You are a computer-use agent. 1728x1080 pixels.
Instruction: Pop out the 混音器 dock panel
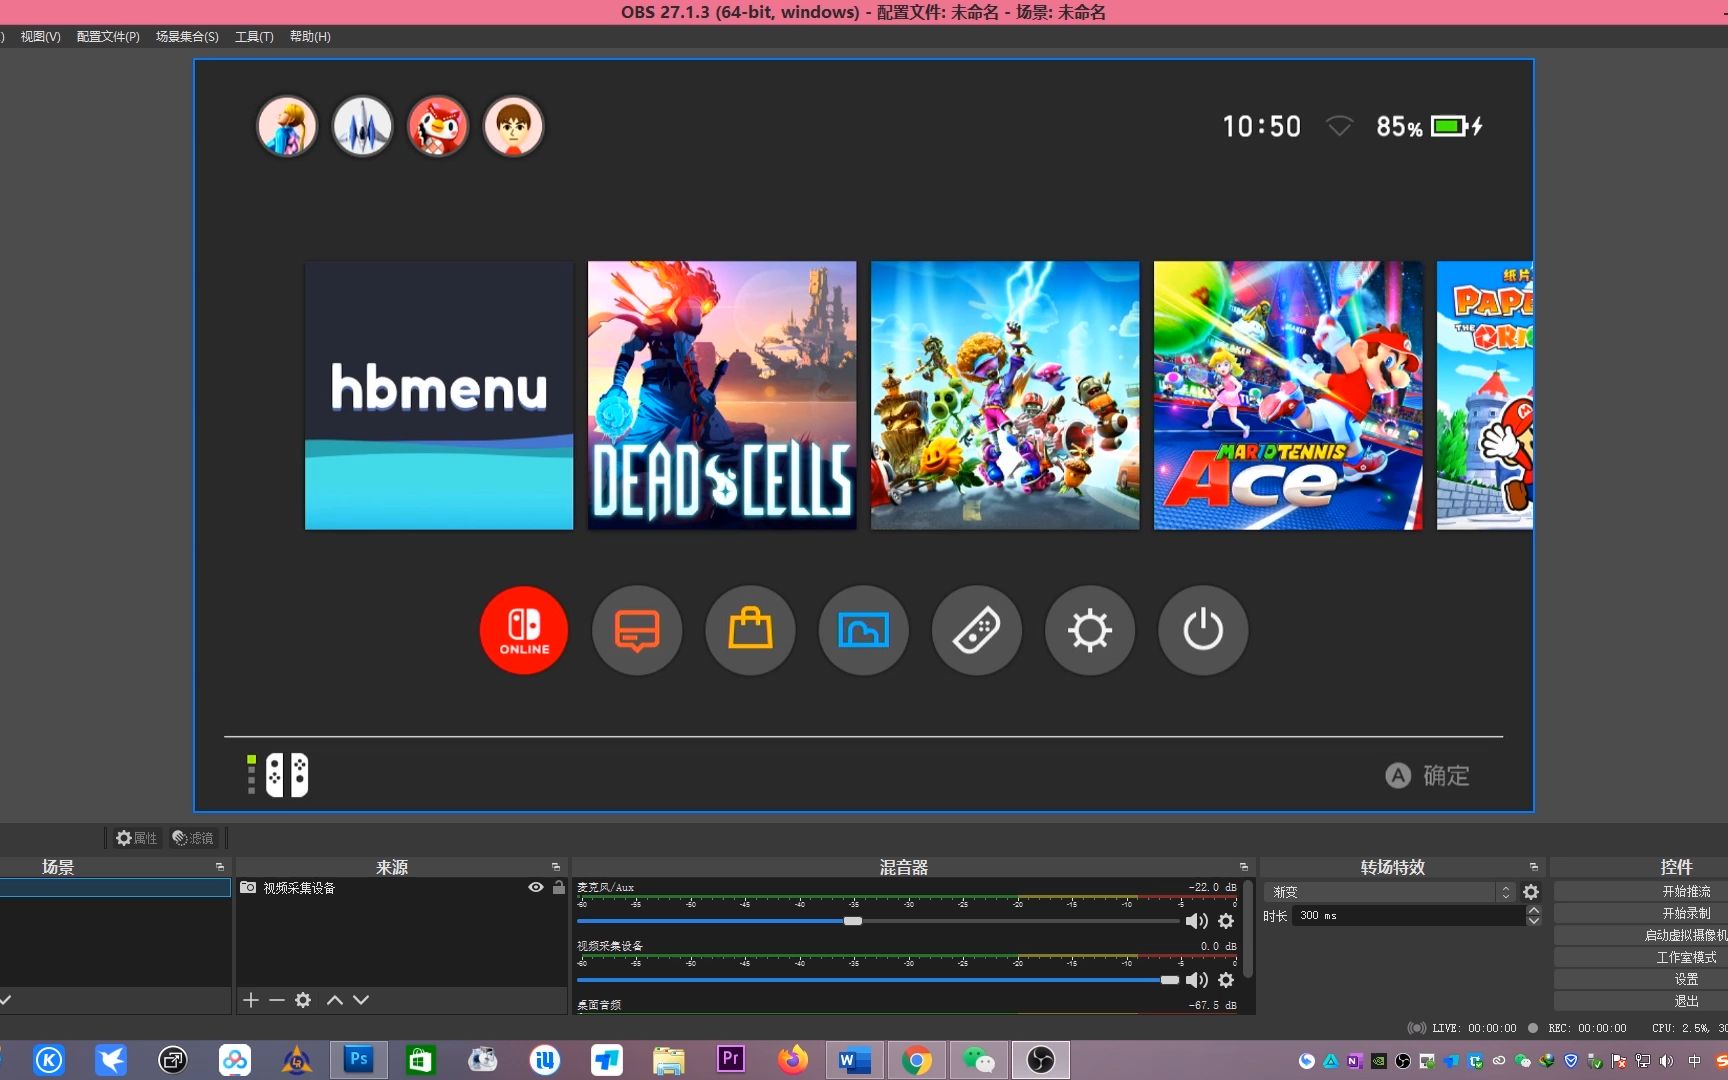point(1244,867)
